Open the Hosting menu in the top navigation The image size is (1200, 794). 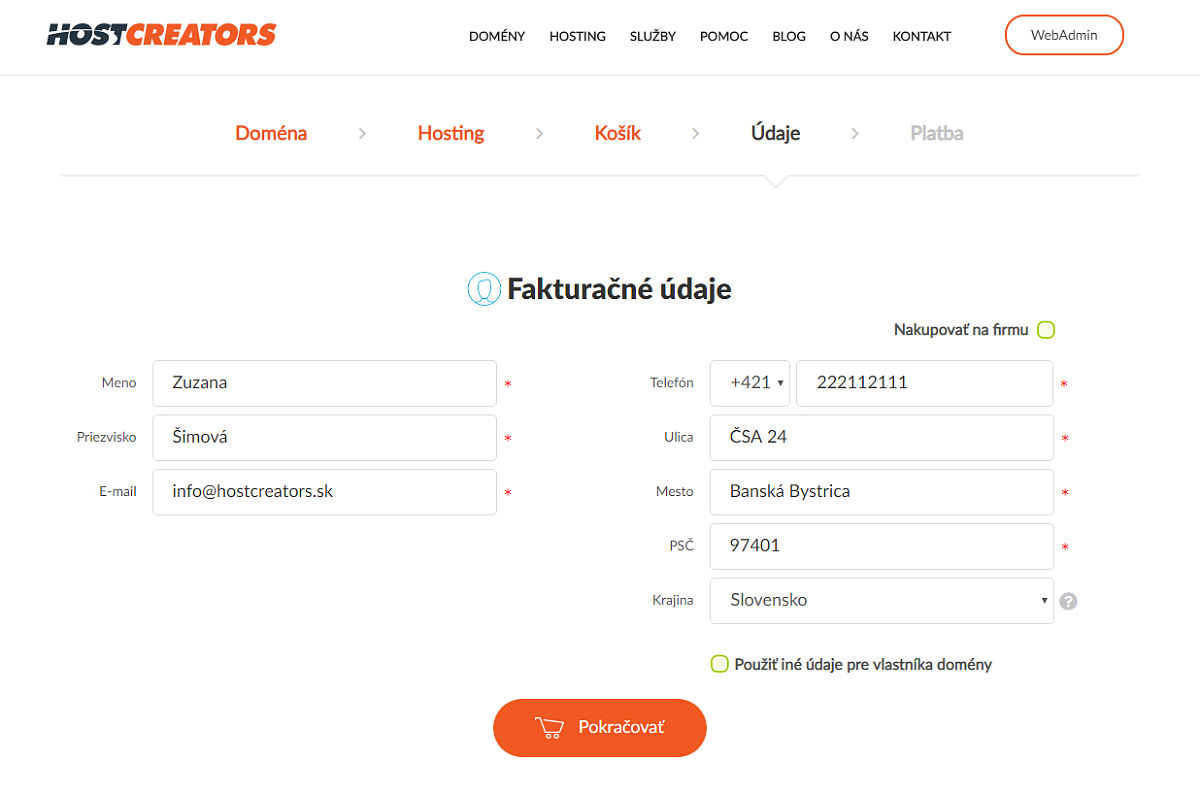coord(577,36)
